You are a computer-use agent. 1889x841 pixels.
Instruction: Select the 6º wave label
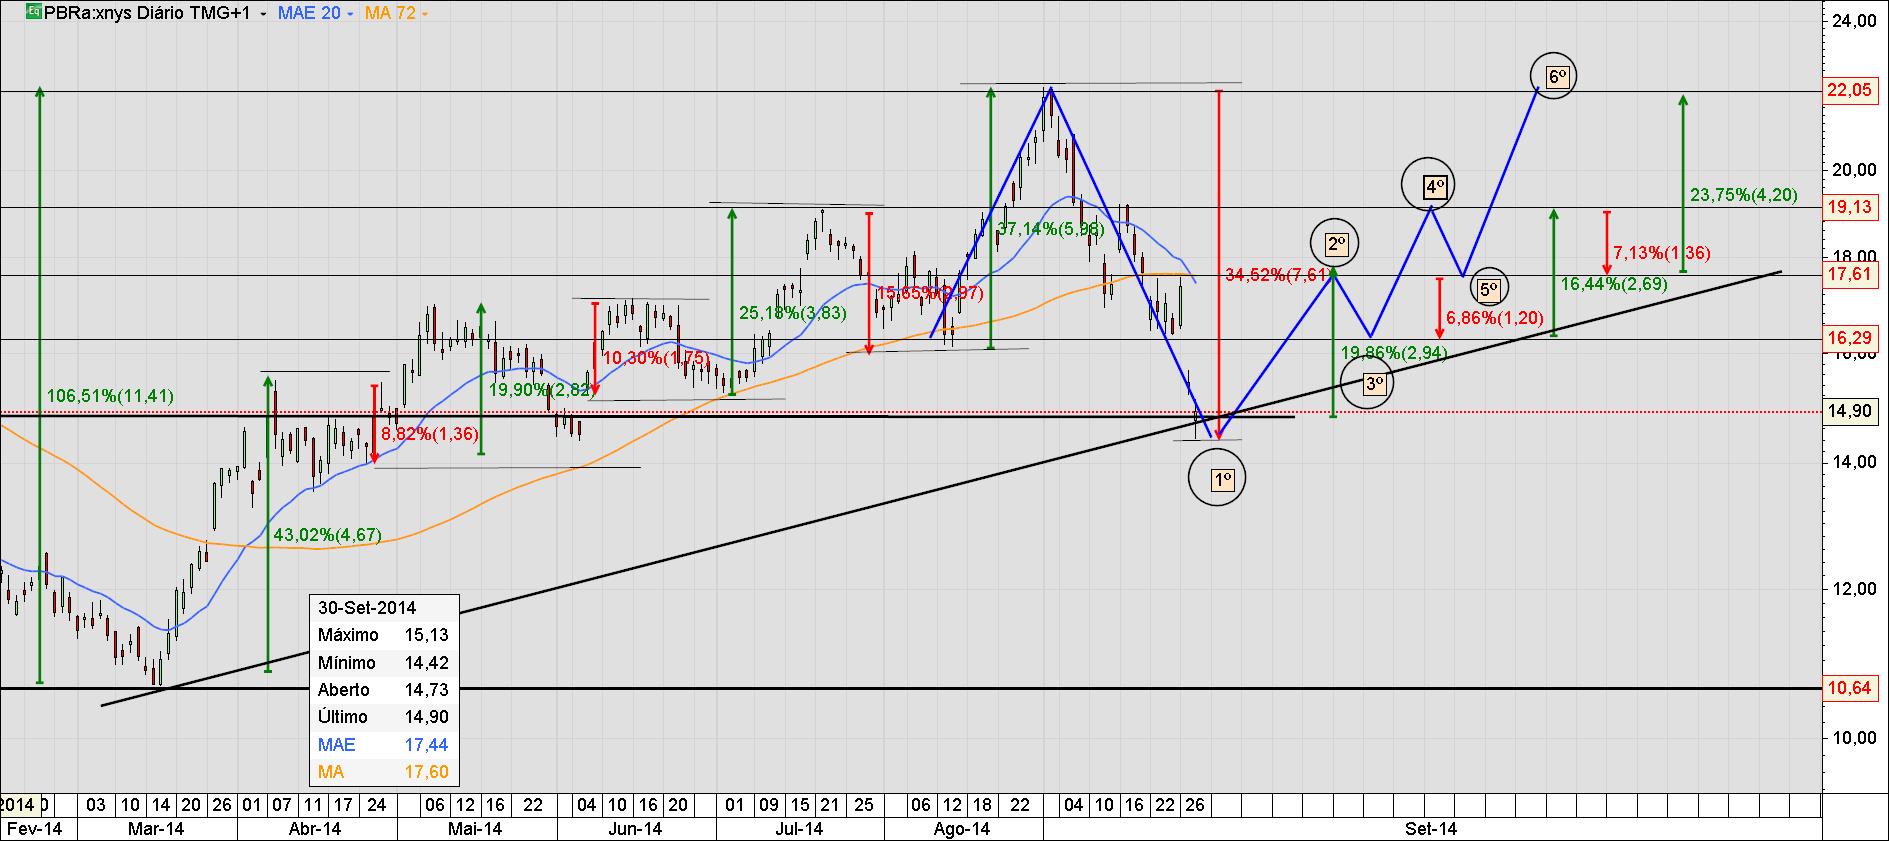[1556, 77]
